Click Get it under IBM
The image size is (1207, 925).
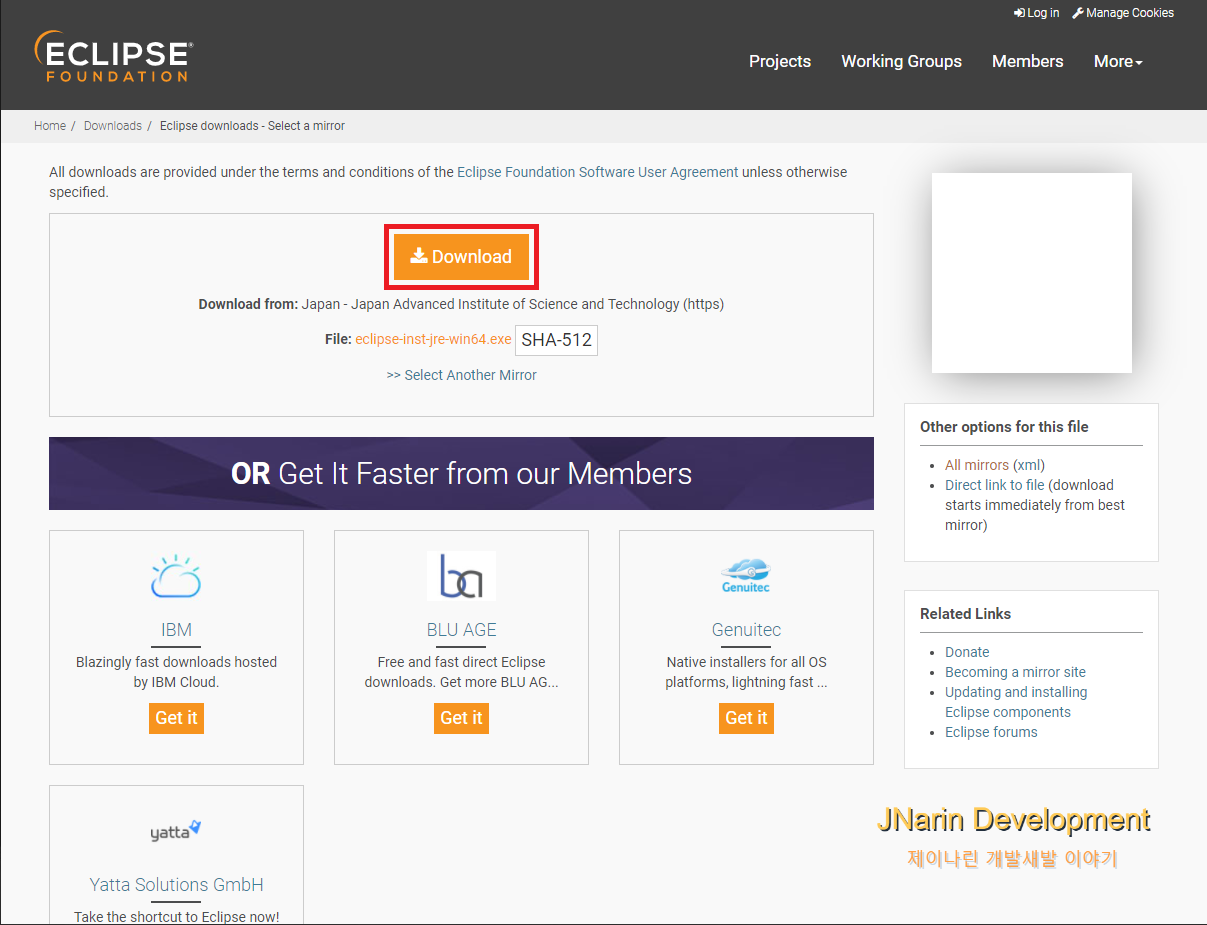[x=176, y=718]
